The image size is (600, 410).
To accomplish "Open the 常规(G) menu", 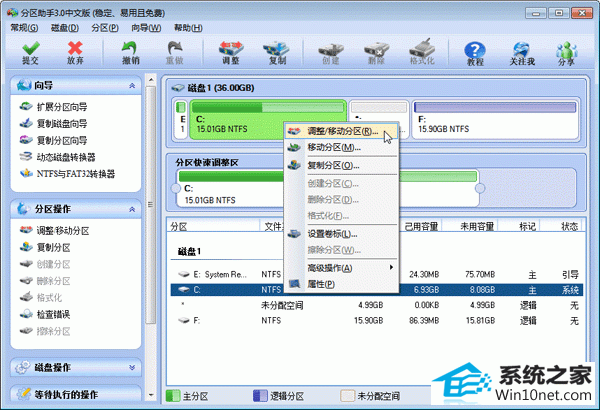I will [24, 28].
